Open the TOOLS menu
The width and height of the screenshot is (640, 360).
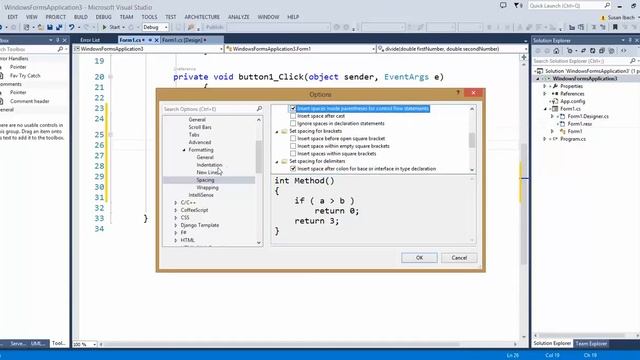[149, 17]
